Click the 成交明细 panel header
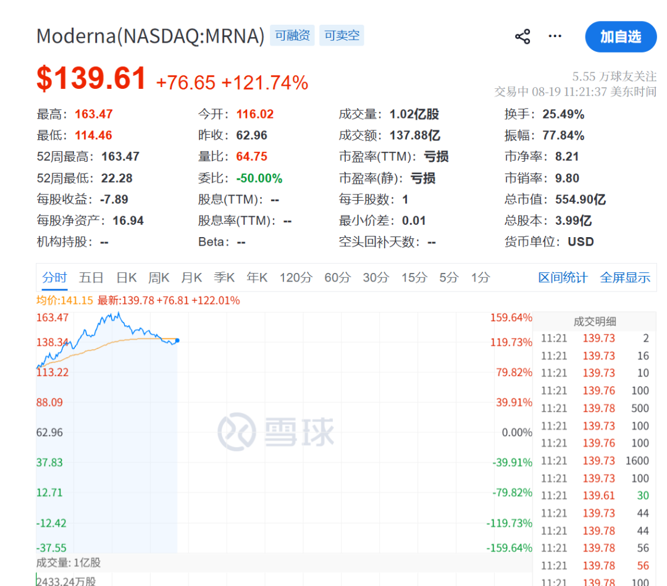This screenshot has height=586, width=667. (594, 321)
